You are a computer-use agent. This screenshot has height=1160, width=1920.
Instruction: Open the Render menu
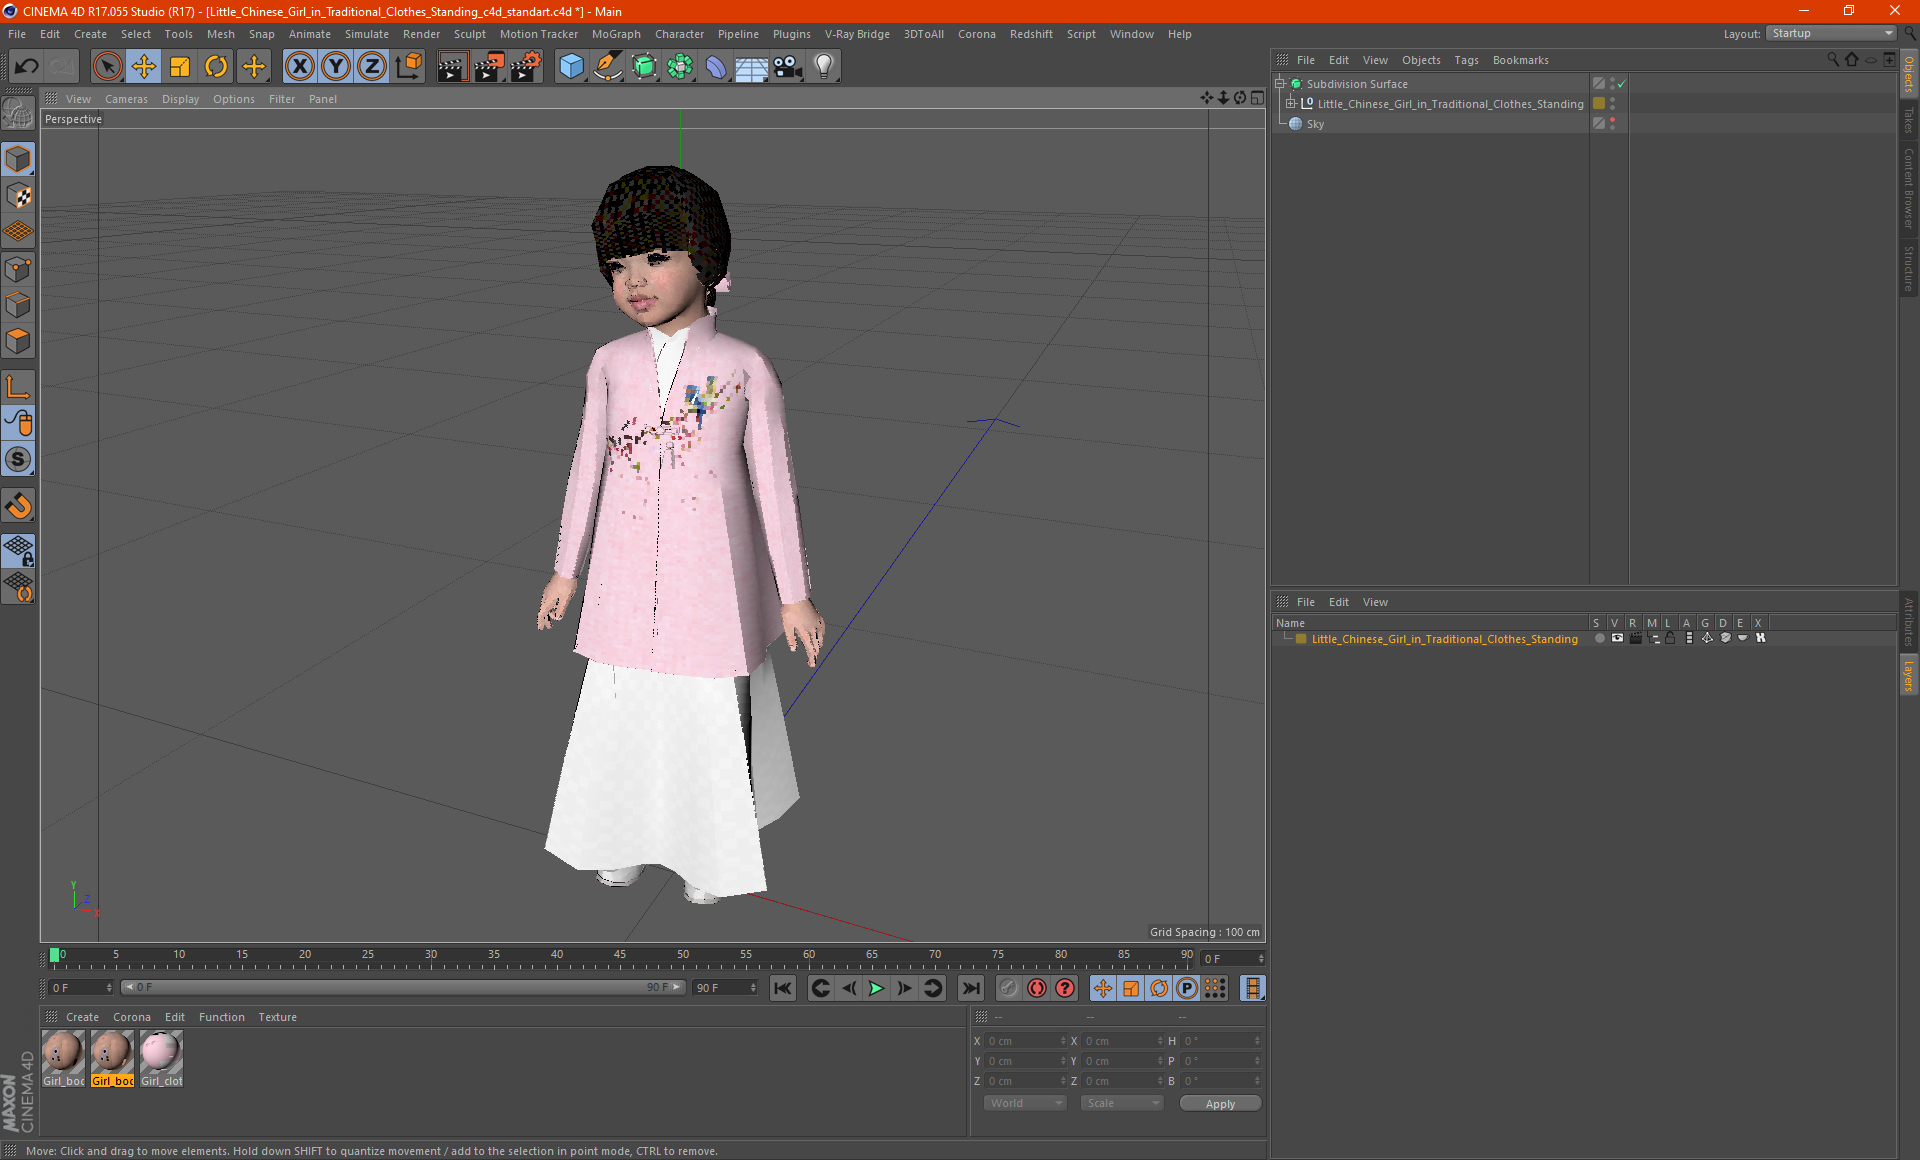[421, 34]
